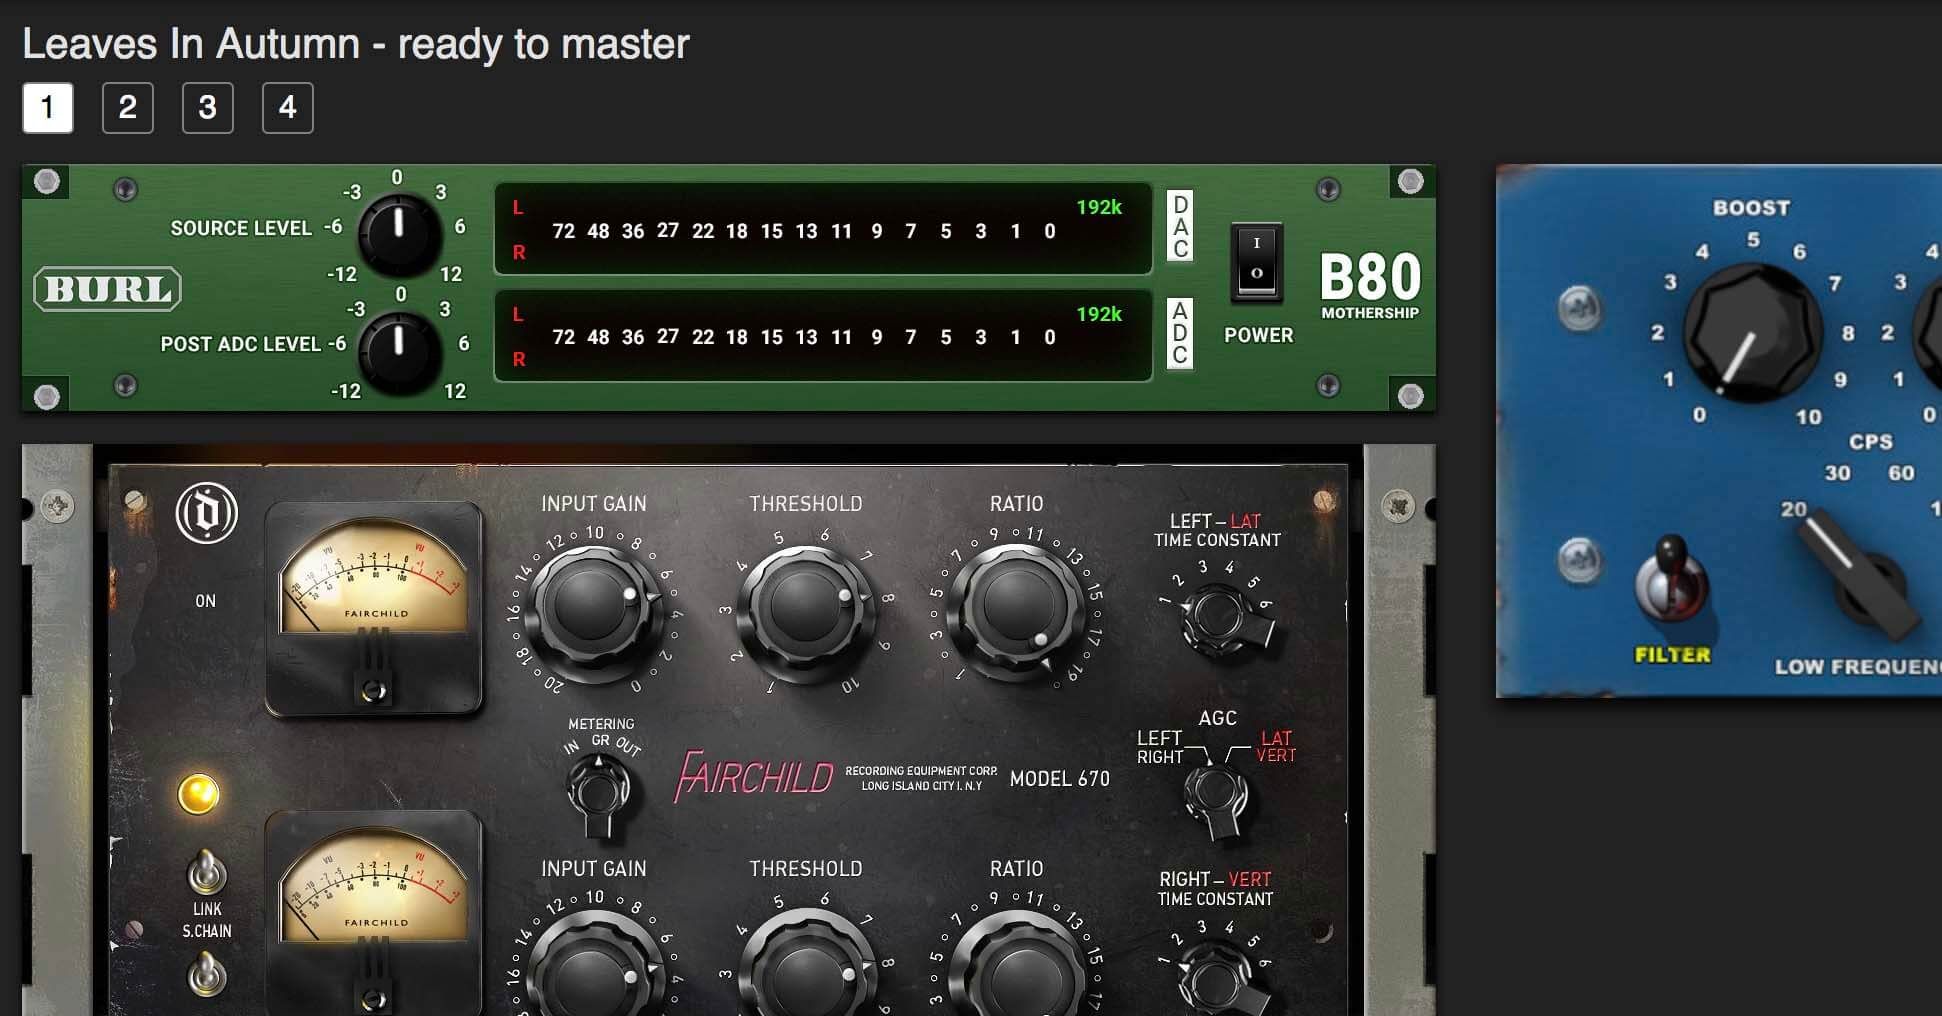Click the ADC label on Burl unit
Image resolution: width=1942 pixels, height=1016 pixels.
[x=1180, y=333]
